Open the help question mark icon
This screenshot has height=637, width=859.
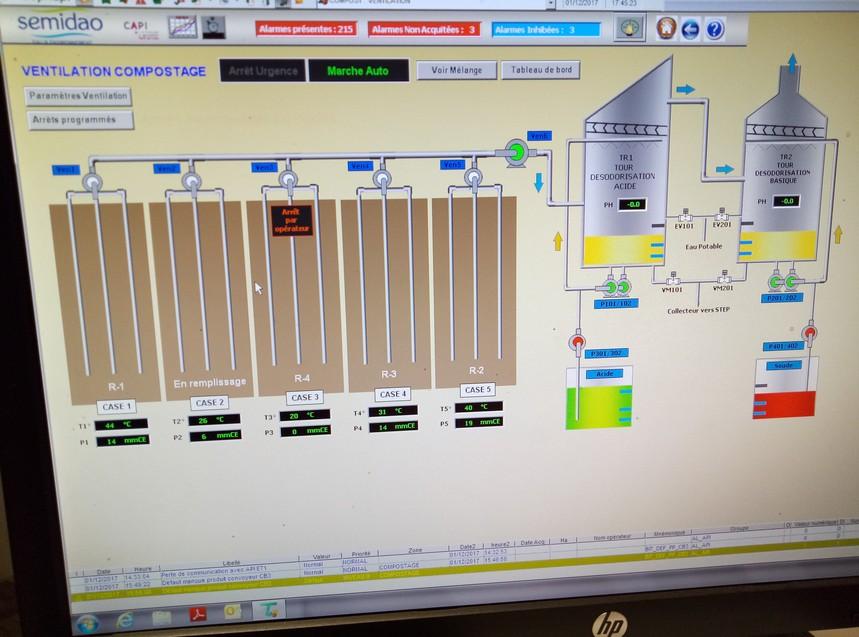point(712,28)
